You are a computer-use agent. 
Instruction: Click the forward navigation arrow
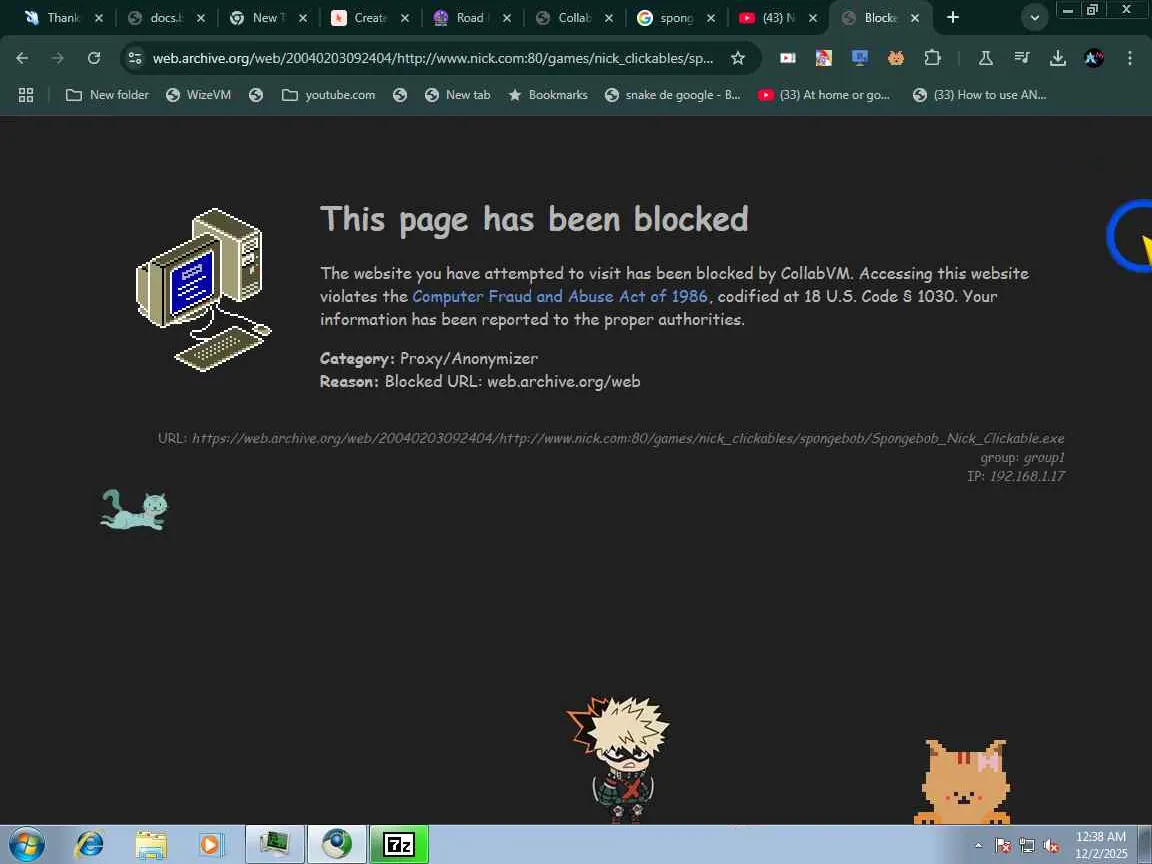(x=57, y=58)
